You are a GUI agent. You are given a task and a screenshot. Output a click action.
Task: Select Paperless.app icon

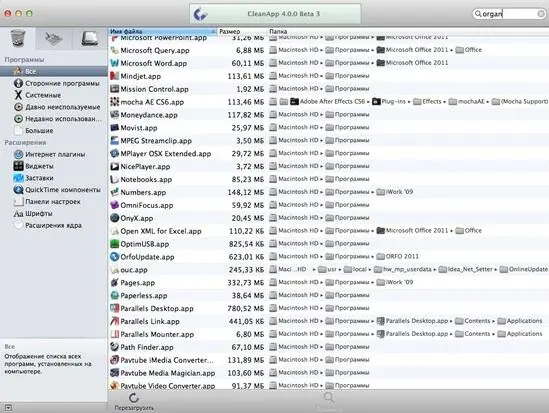click(114, 296)
